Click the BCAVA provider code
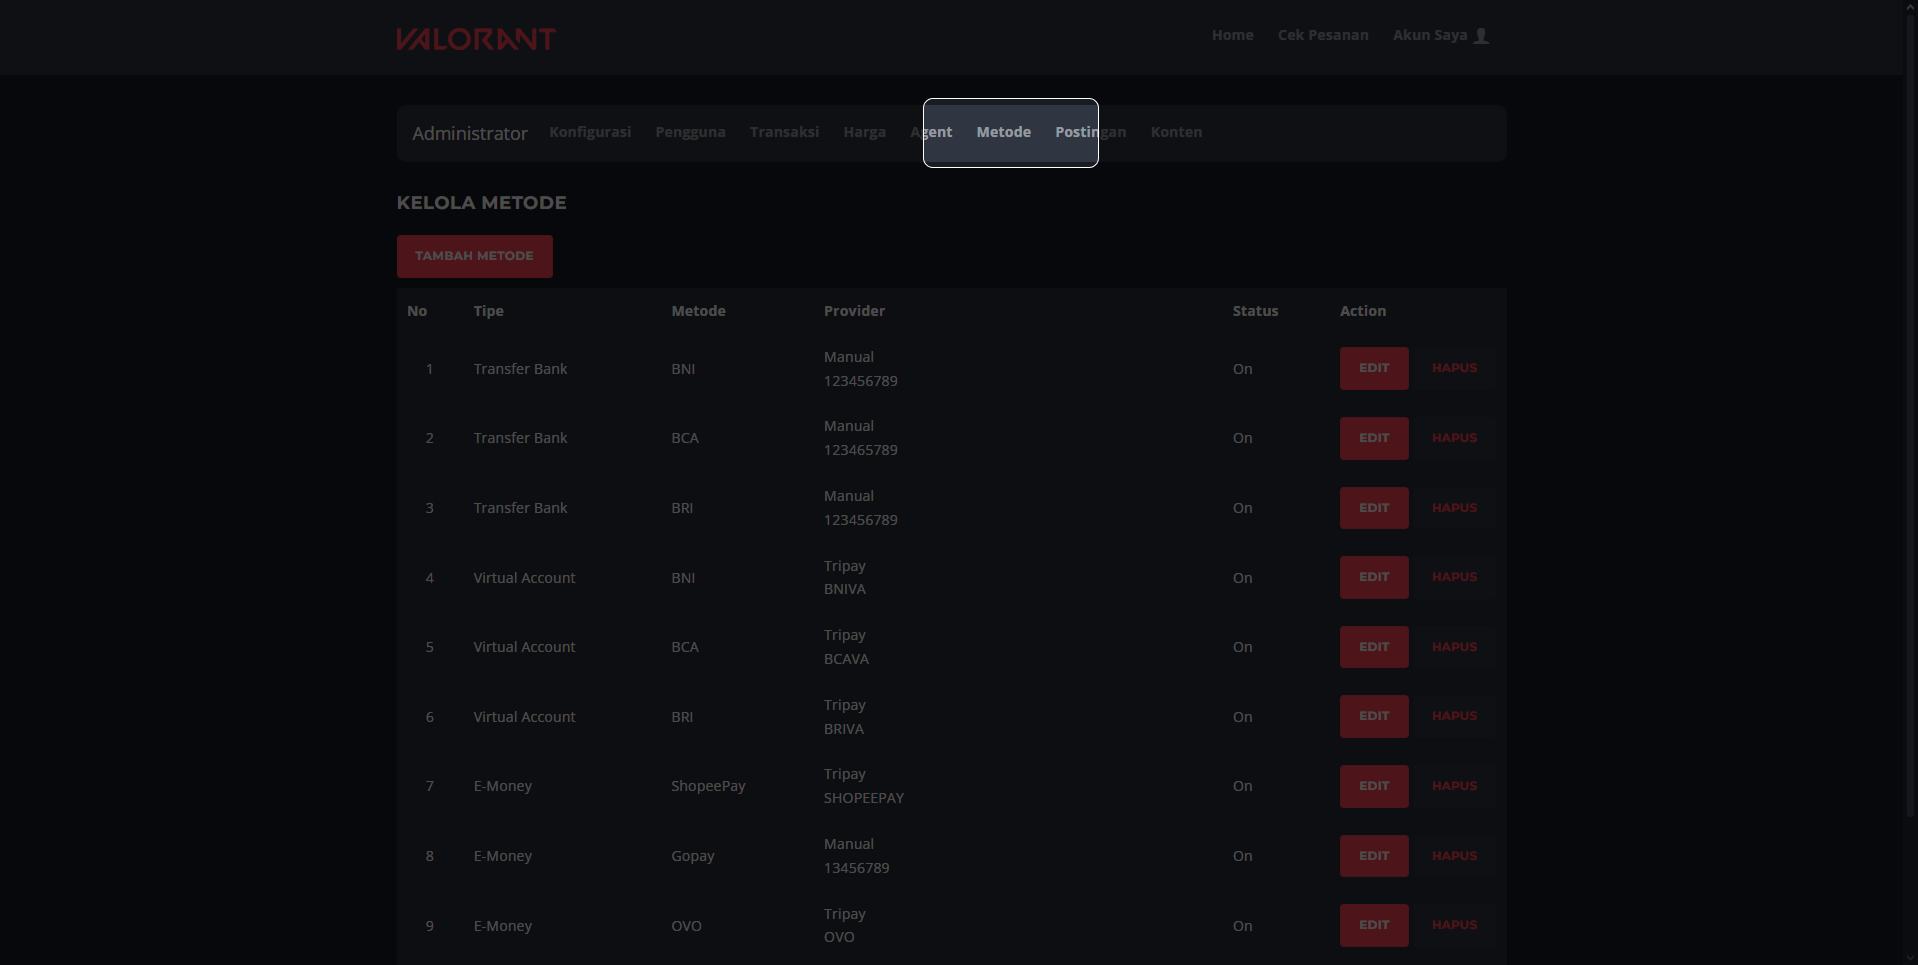Image resolution: width=1918 pixels, height=965 pixels. [846, 659]
